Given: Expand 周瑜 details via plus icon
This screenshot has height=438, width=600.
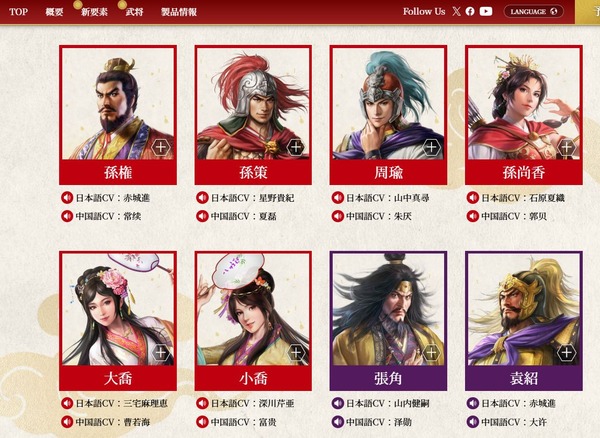Looking at the screenshot, I should (x=431, y=147).
